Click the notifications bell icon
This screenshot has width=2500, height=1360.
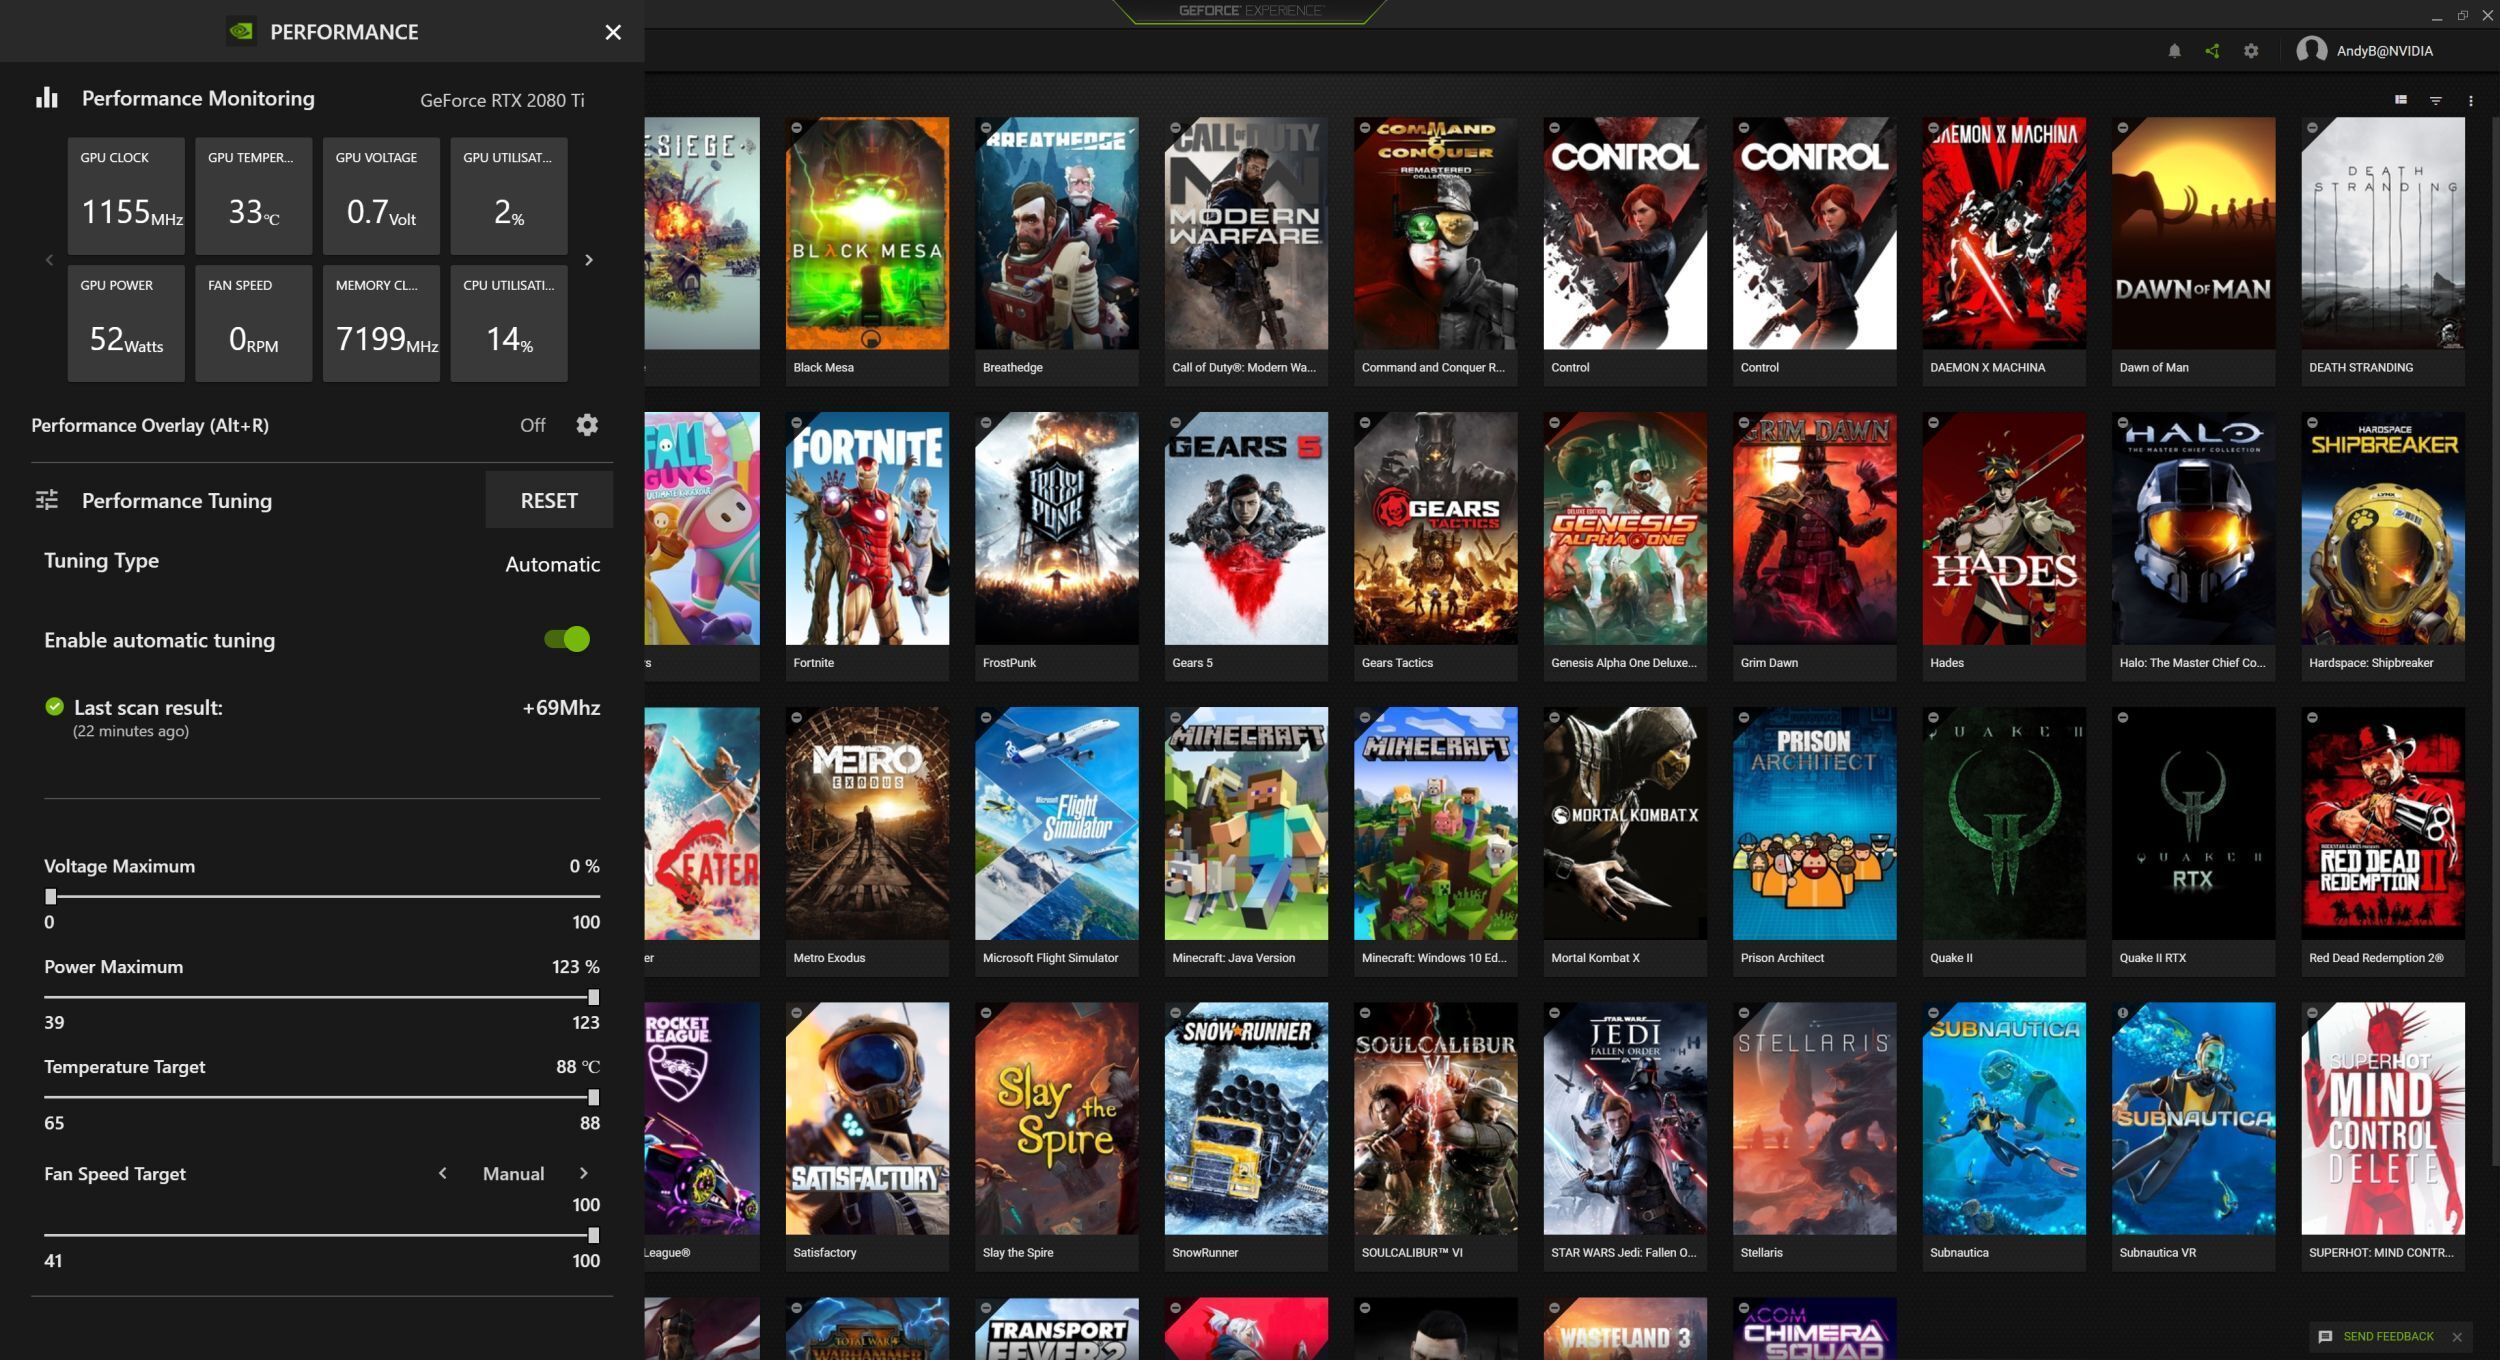[2173, 50]
